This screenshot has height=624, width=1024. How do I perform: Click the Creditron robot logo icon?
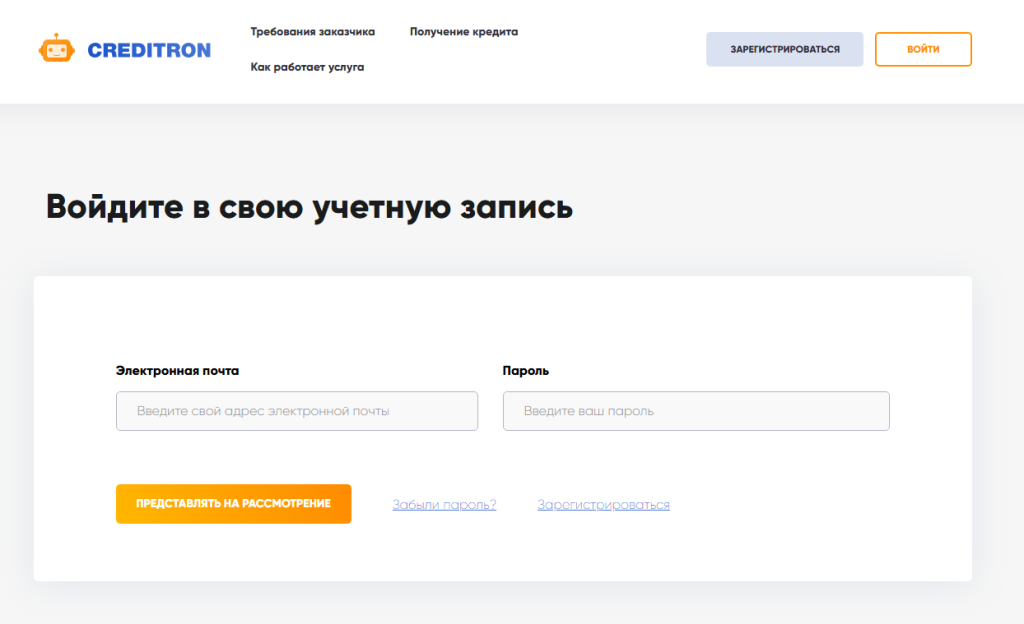(57, 48)
